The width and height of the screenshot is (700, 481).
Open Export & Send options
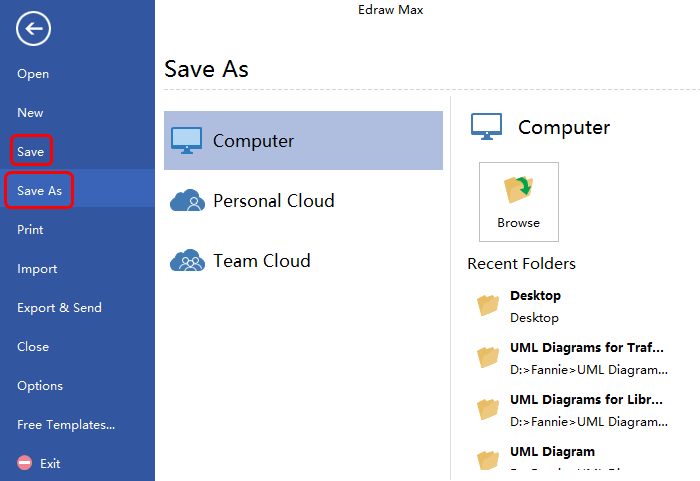click(x=59, y=308)
